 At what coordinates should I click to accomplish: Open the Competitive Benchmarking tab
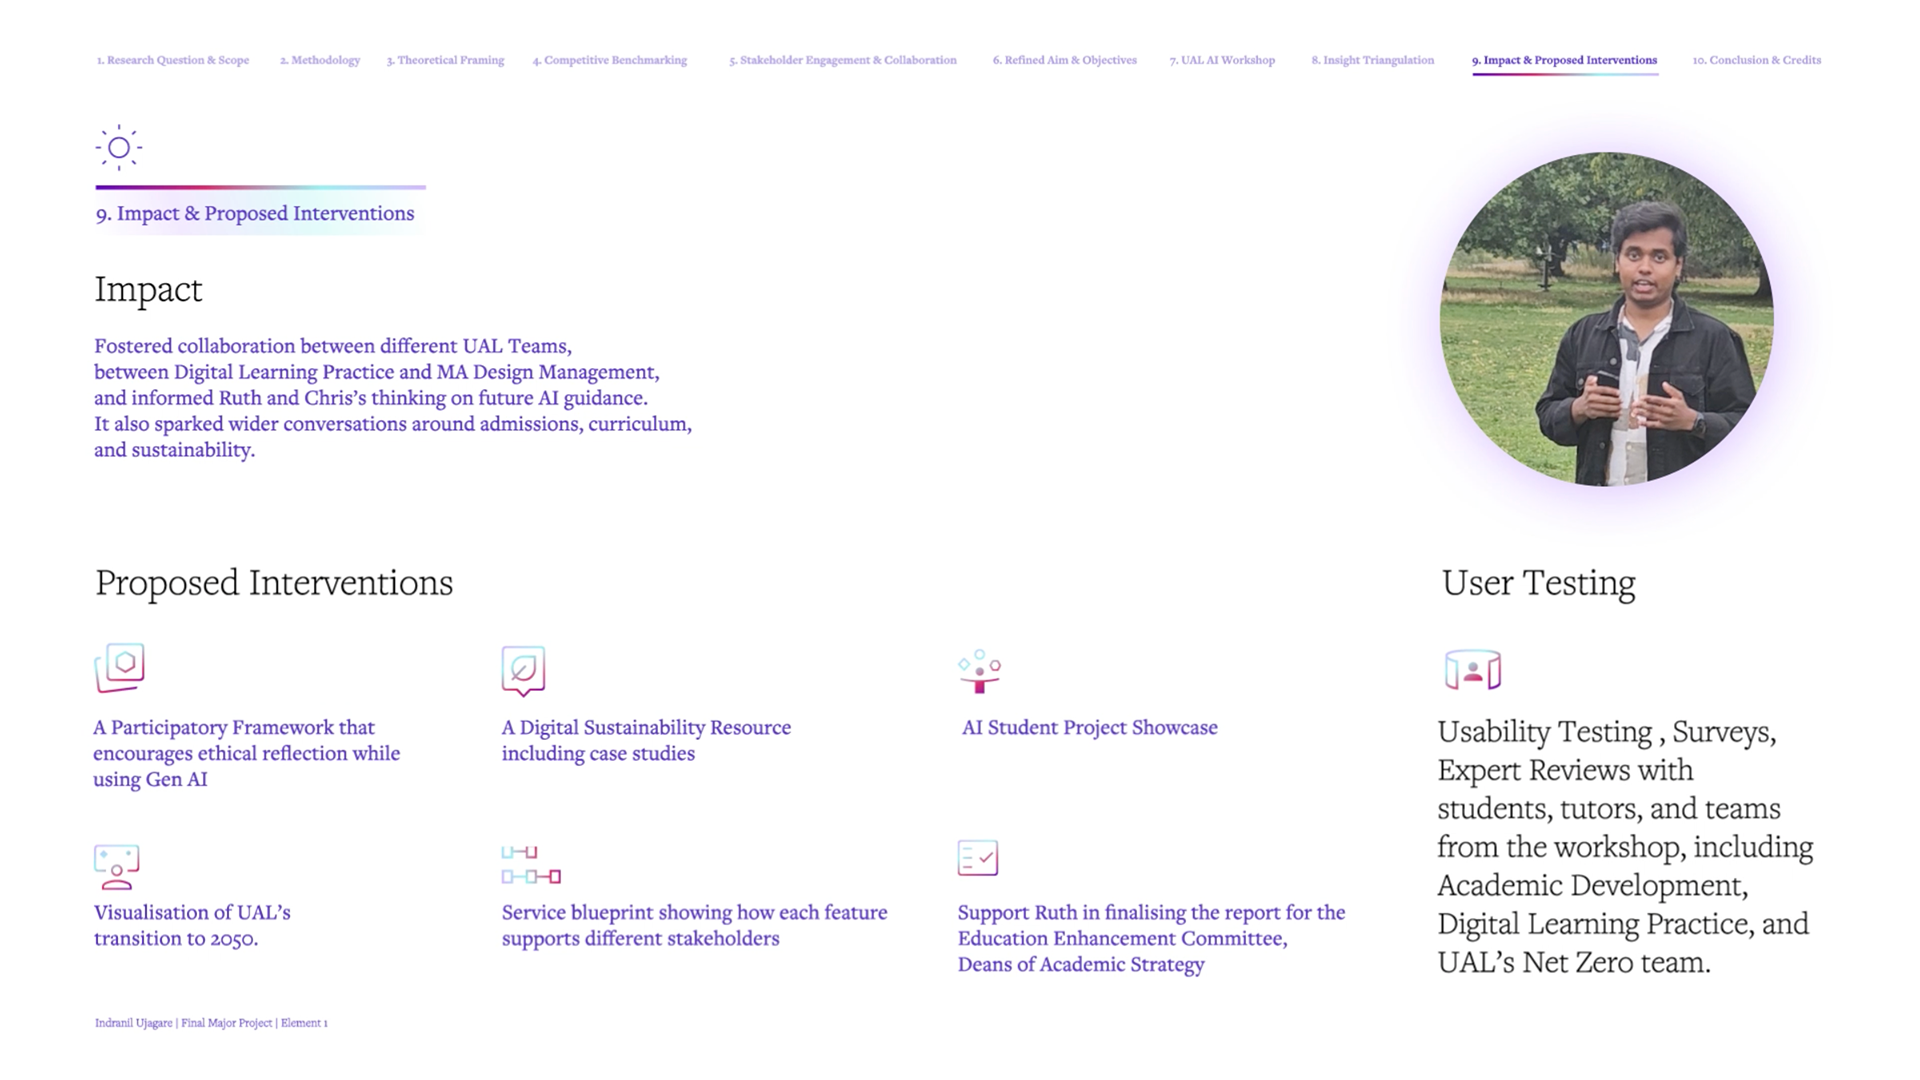click(610, 60)
